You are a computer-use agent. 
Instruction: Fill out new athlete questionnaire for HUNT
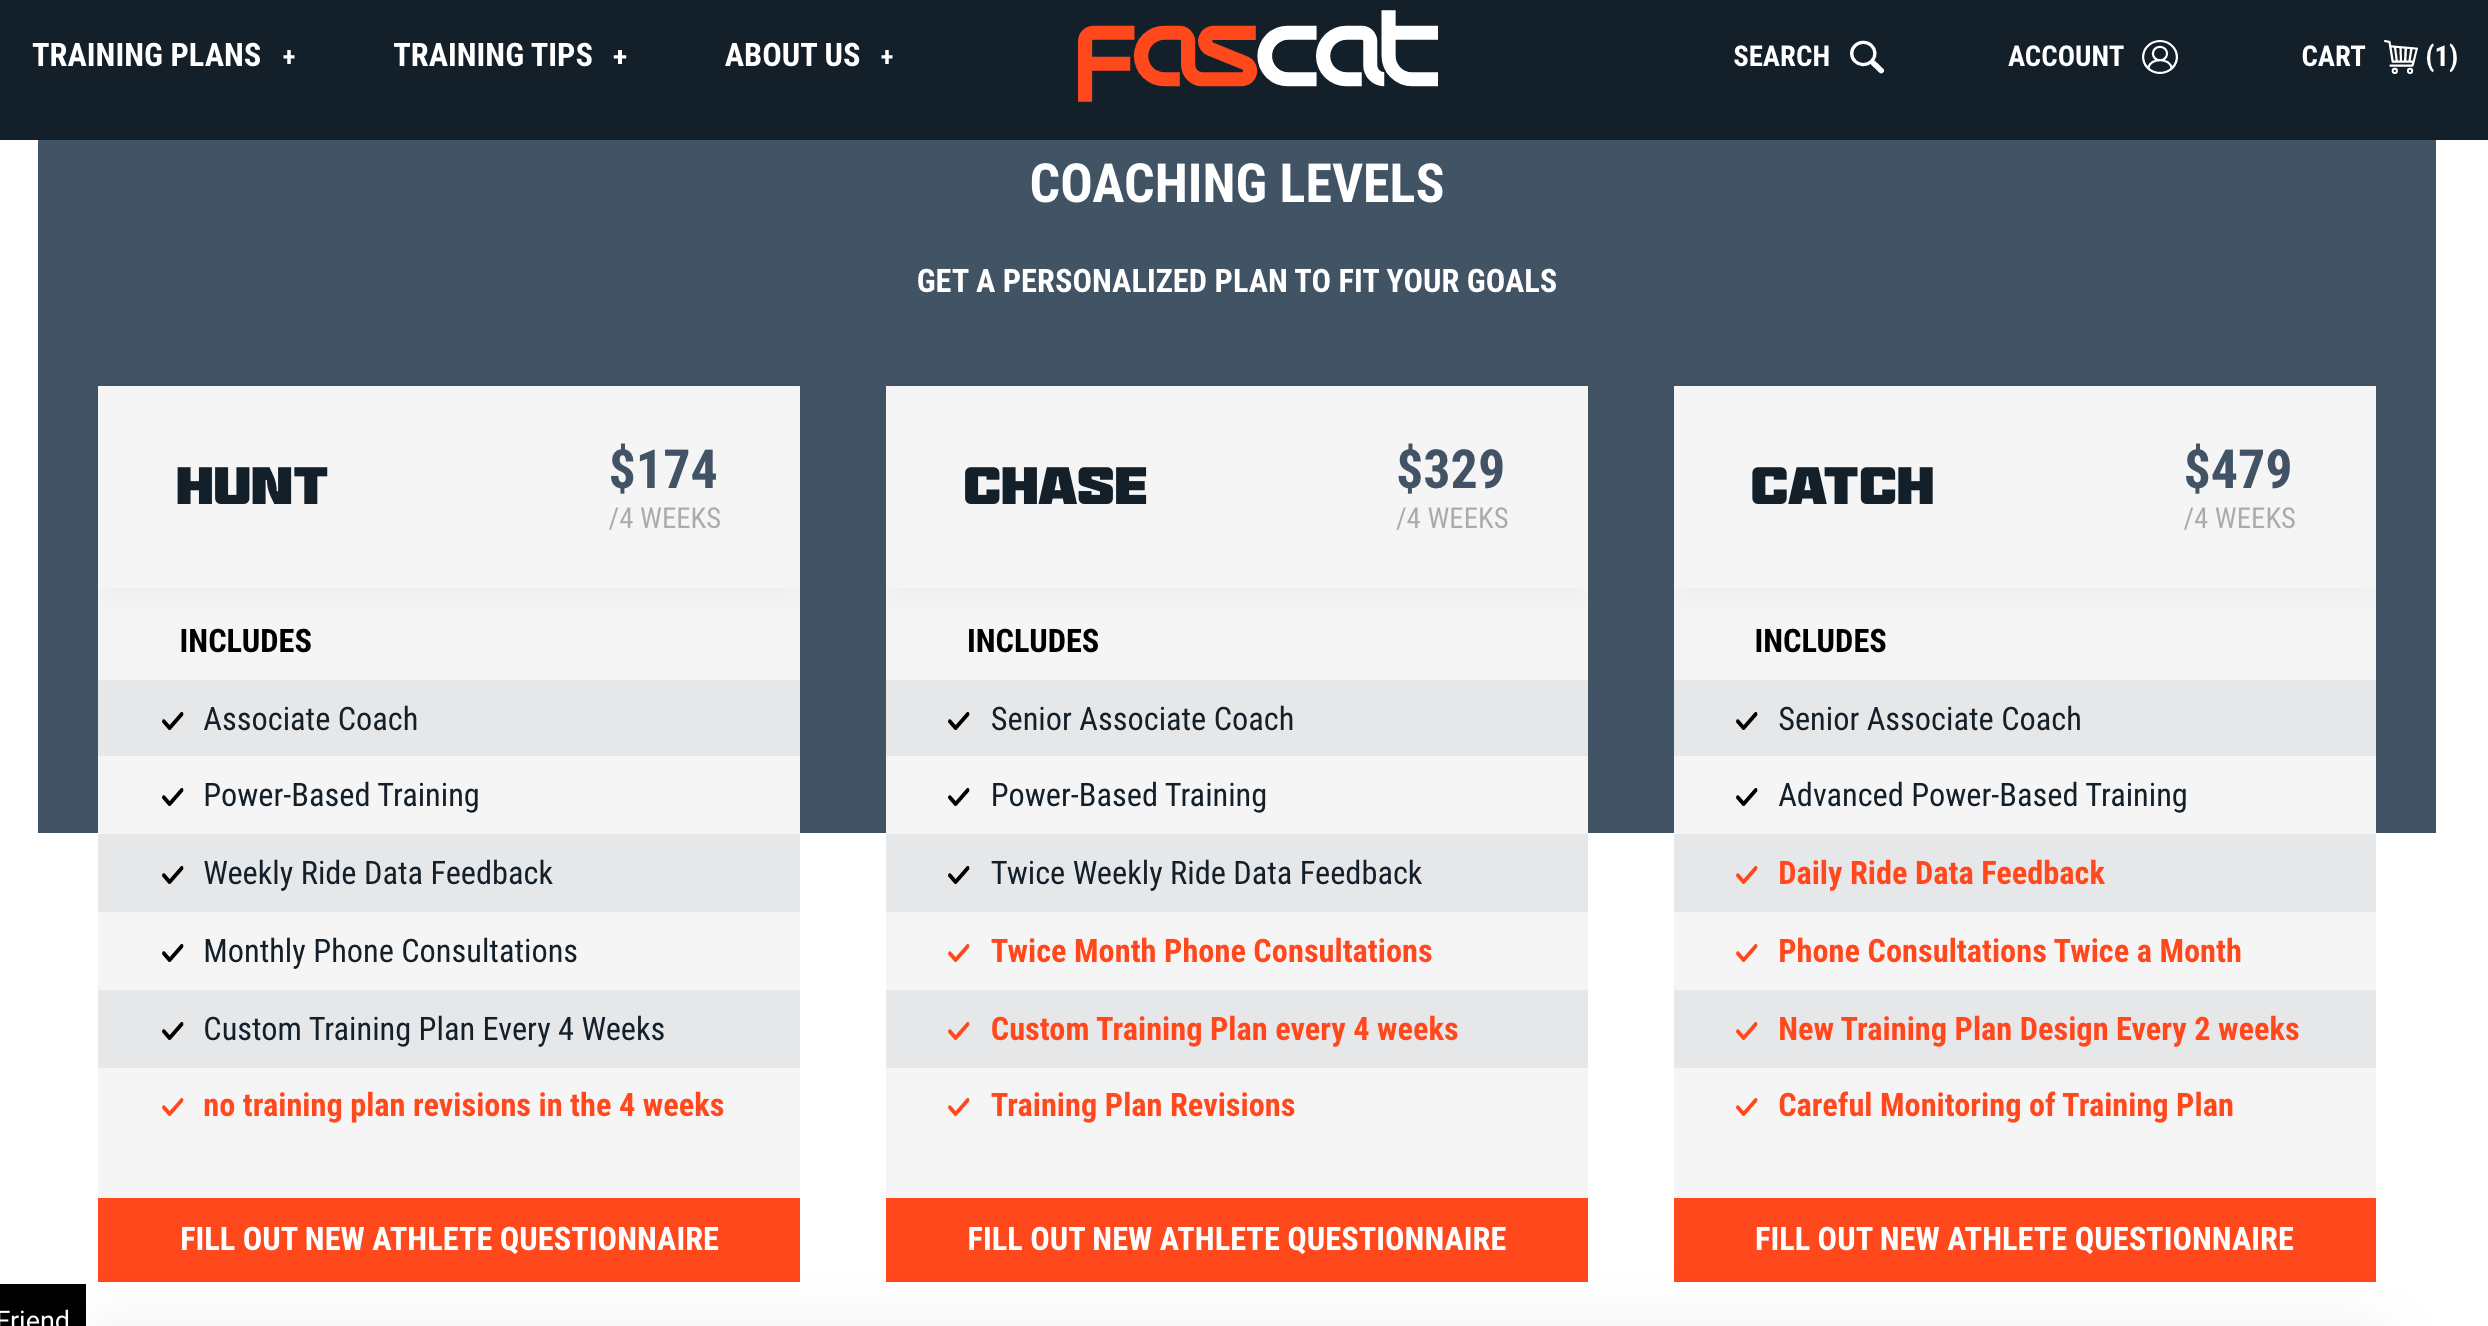tap(448, 1239)
